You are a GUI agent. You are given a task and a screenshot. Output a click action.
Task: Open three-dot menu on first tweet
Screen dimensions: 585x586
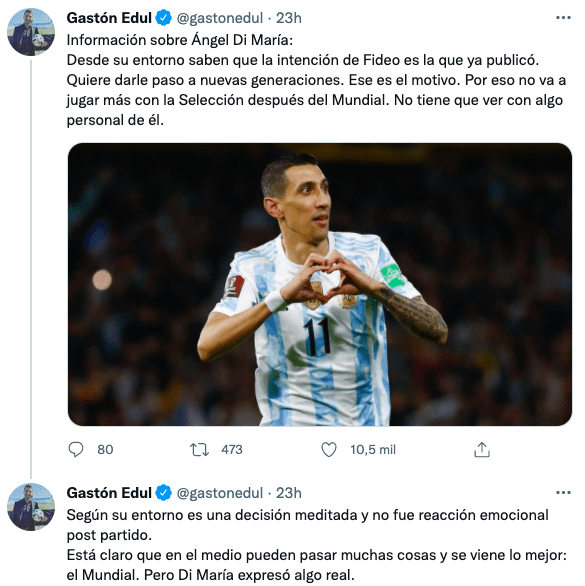pos(563,18)
